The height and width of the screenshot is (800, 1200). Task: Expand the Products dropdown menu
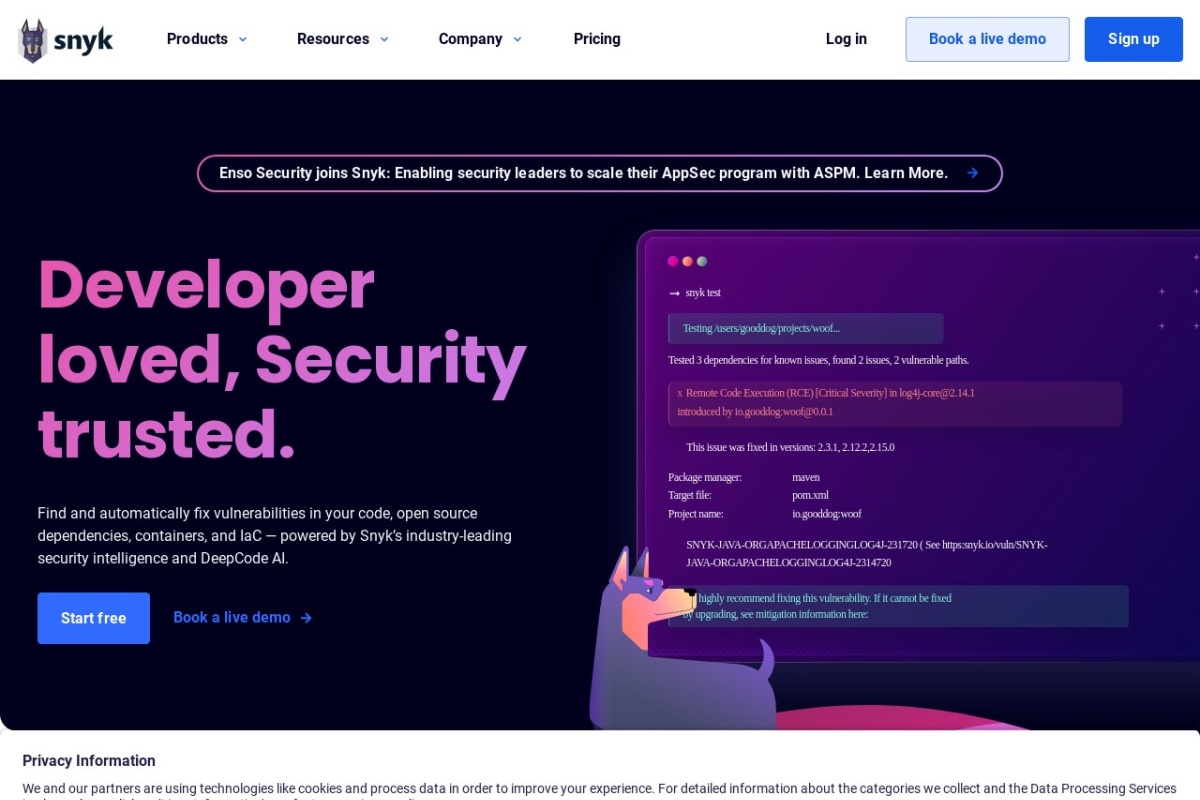(x=207, y=39)
